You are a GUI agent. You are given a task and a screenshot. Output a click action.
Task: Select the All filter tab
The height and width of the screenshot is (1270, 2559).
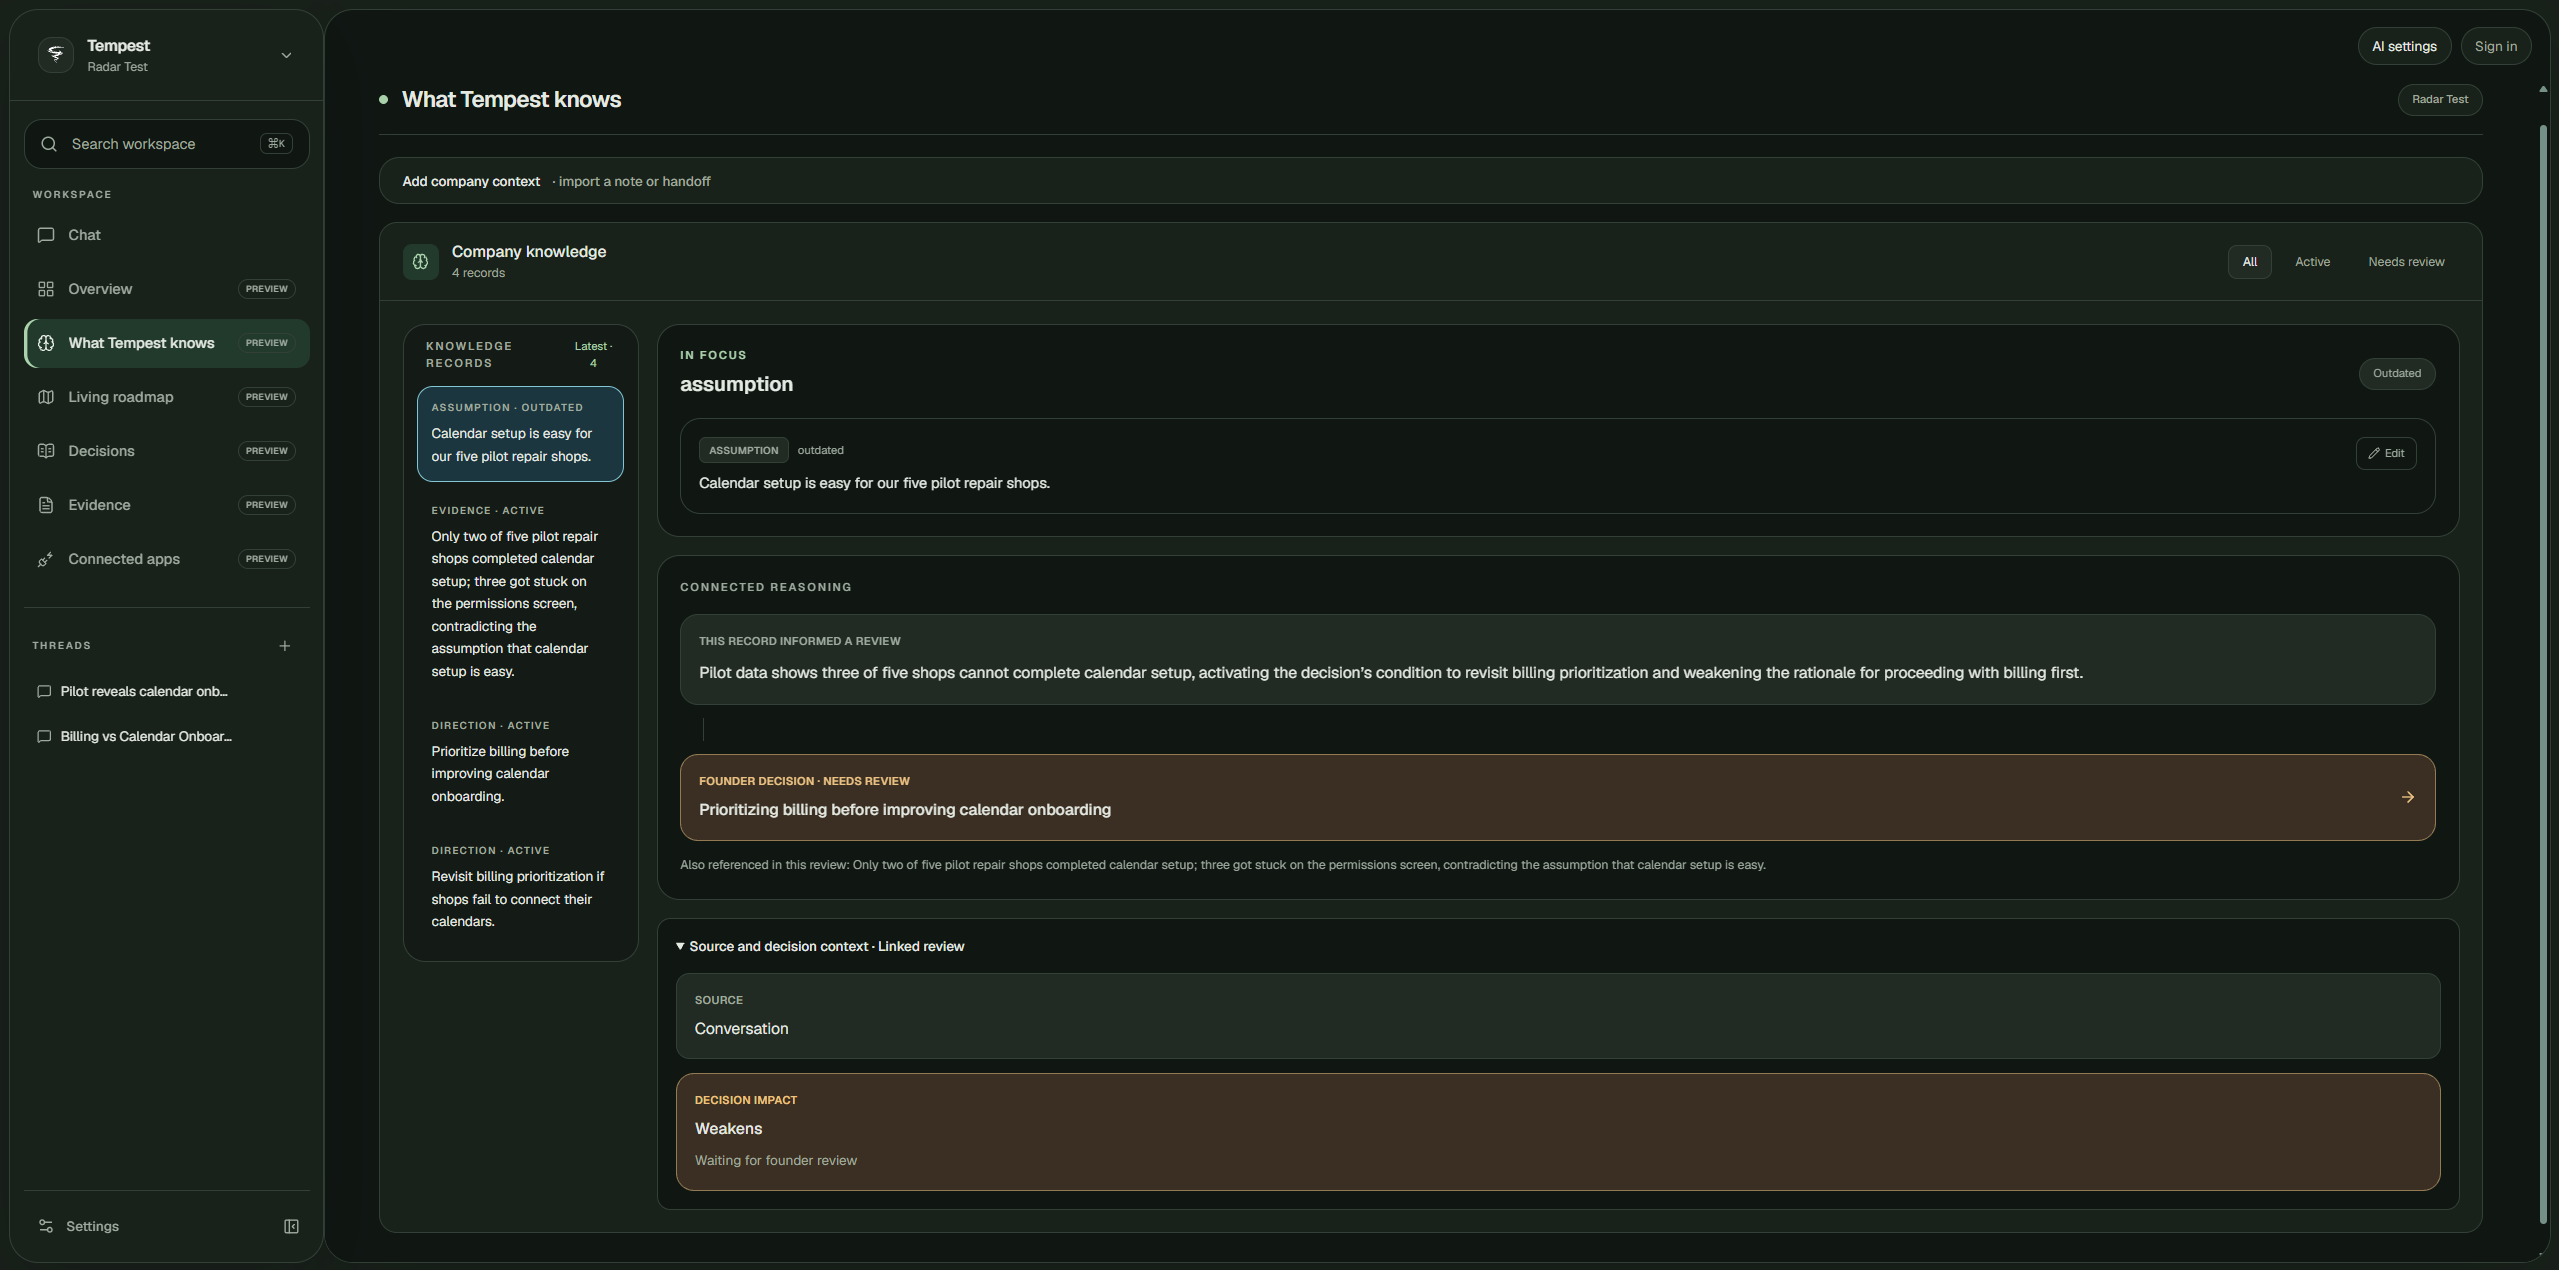(2249, 262)
